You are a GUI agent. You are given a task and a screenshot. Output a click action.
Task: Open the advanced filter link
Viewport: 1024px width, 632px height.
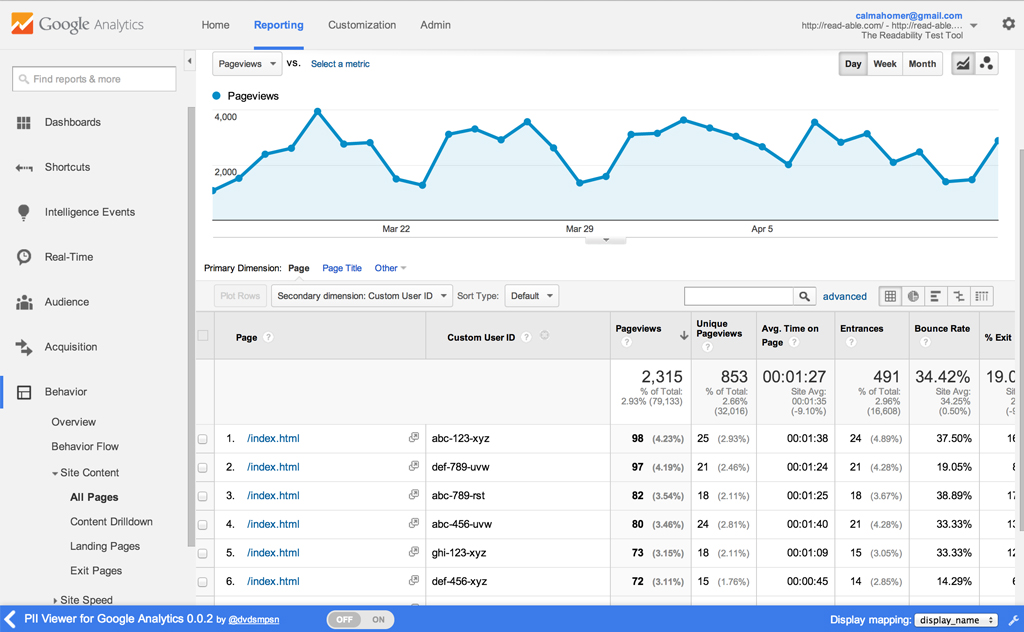point(844,296)
